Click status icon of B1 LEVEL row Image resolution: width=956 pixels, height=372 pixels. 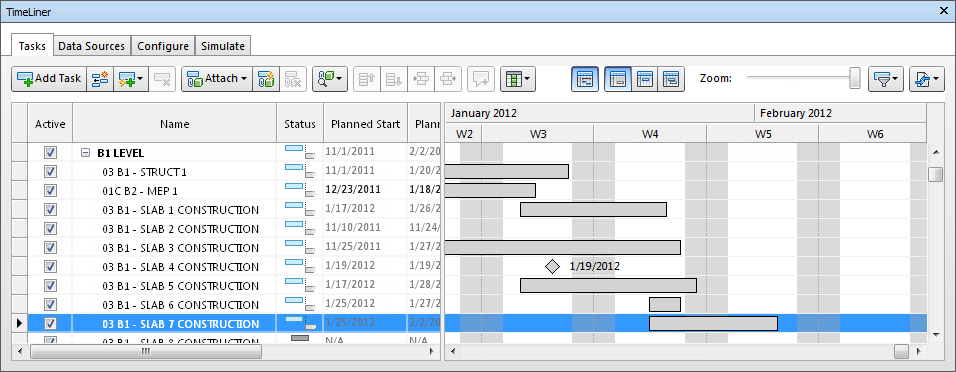(x=299, y=152)
